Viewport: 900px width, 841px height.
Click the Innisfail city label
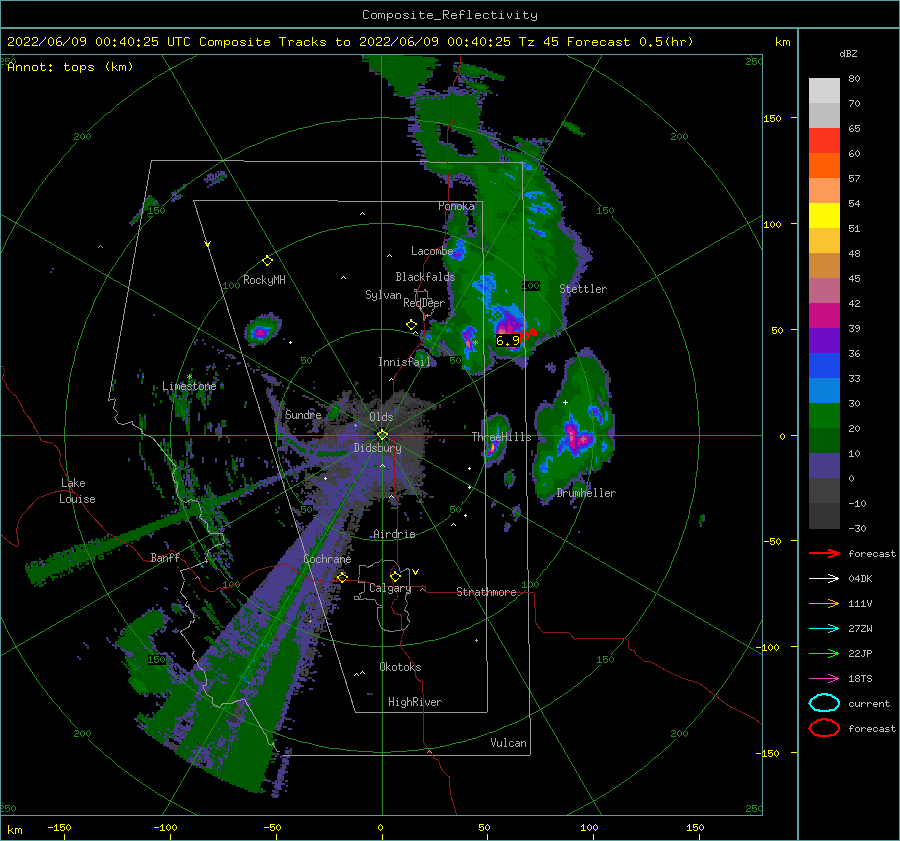pos(404,362)
